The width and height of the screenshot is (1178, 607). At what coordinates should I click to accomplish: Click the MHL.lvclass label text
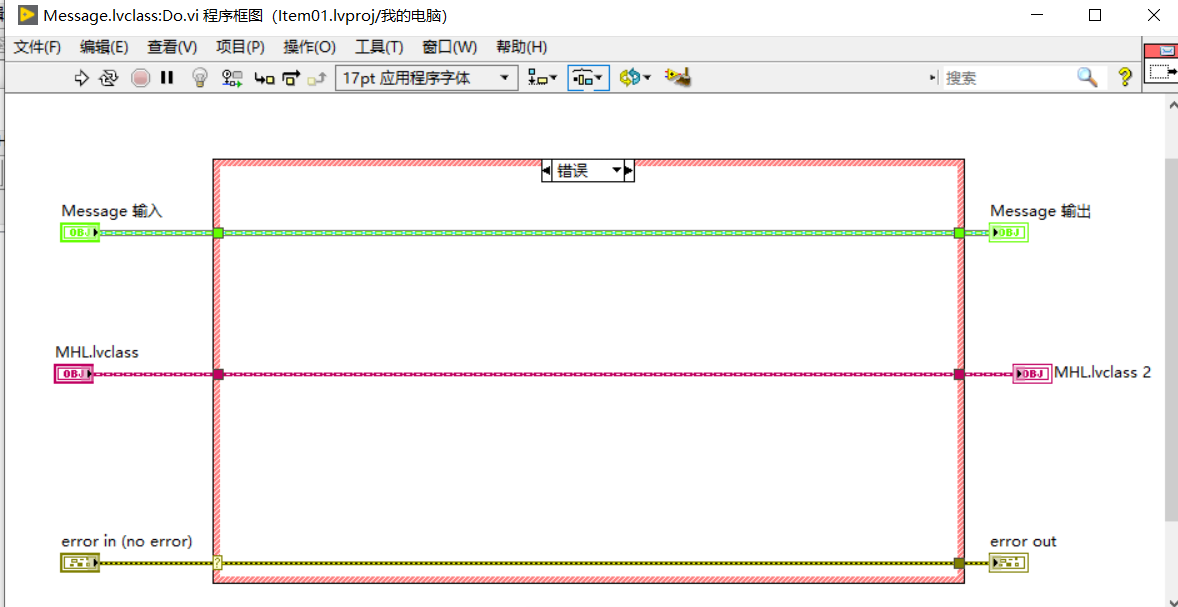pyautogui.click(x=97, y=352)
